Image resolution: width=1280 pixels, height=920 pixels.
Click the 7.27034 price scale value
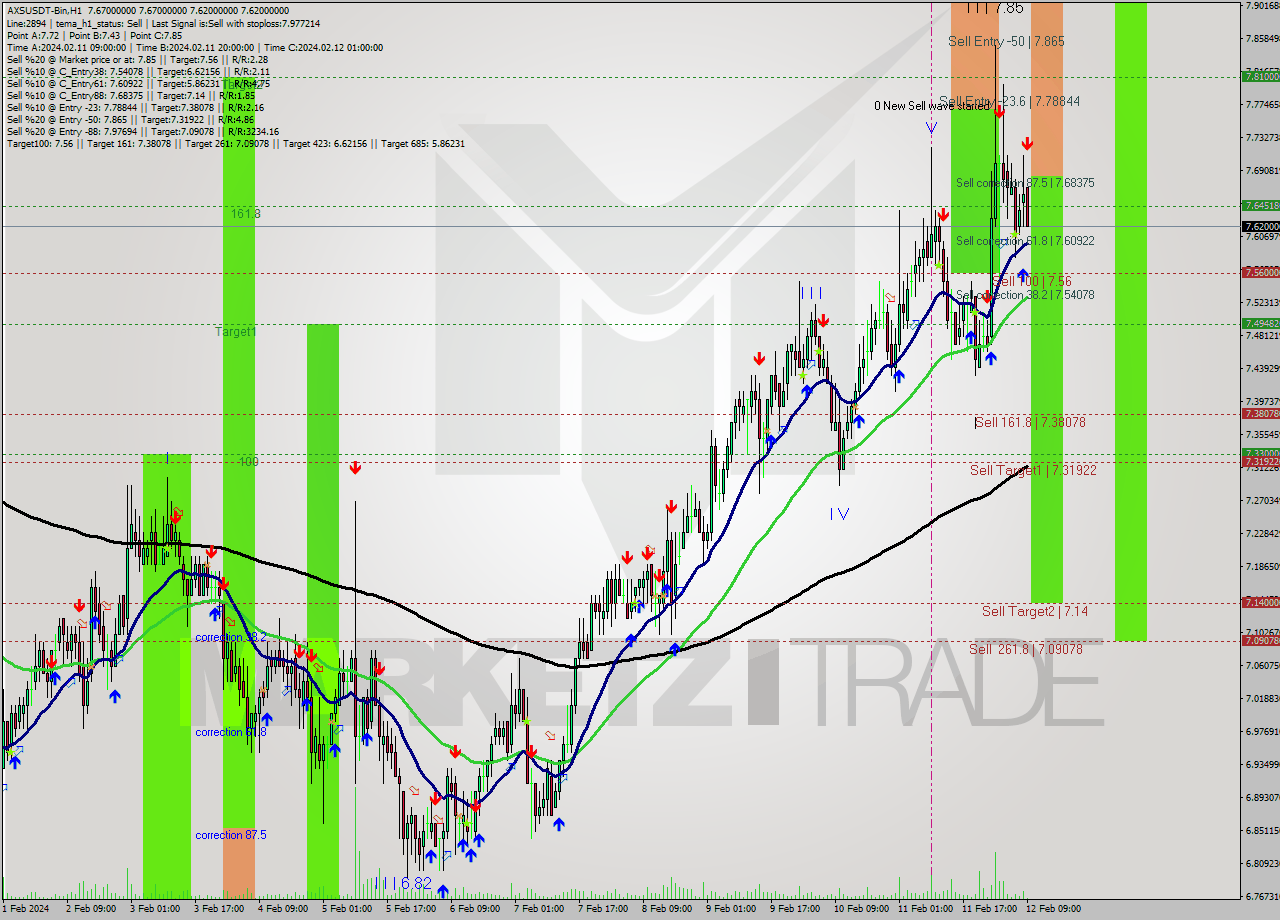coord(1262,500)
